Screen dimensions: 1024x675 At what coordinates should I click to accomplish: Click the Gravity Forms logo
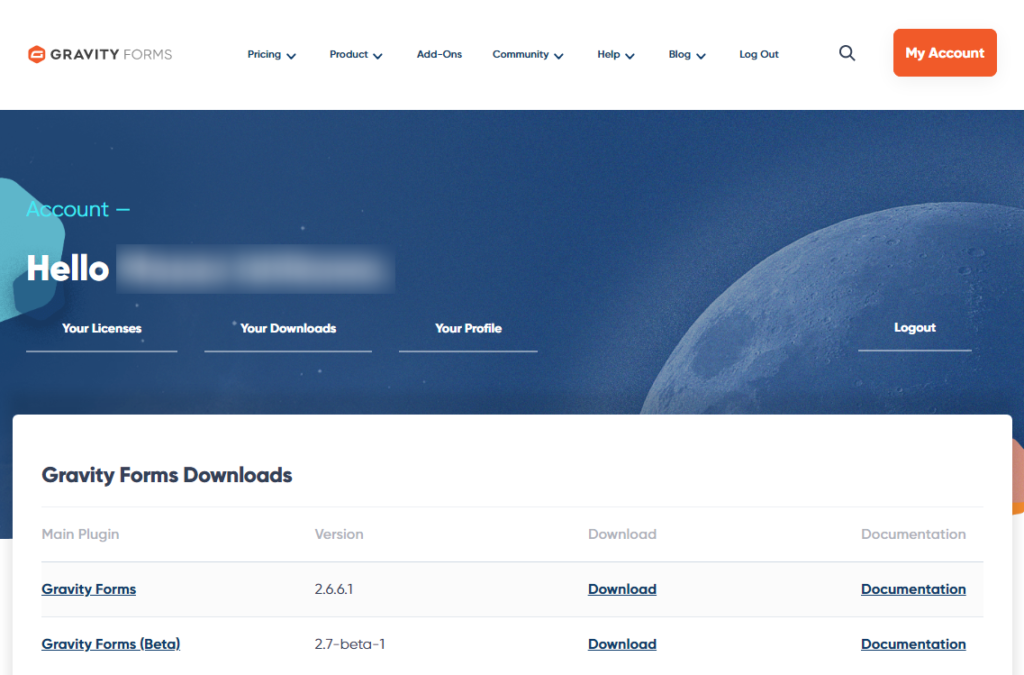pos(100,54)
